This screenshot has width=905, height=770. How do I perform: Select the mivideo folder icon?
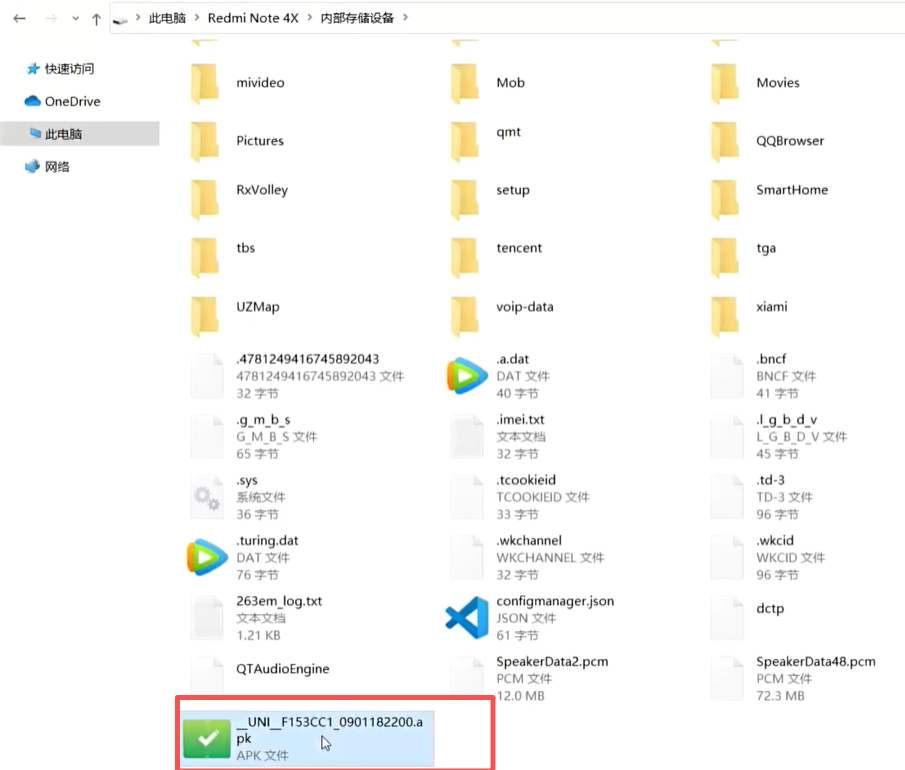tap(205, 84)
